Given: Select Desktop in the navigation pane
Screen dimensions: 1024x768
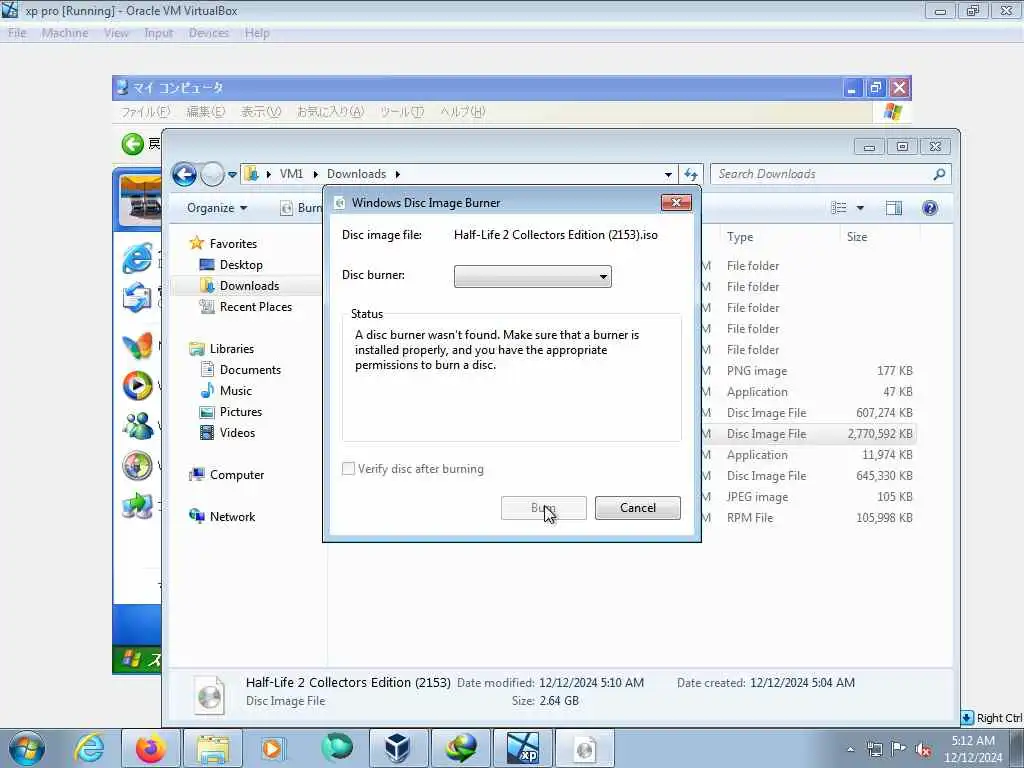Looking at the screenshot, I should point(241,264).
